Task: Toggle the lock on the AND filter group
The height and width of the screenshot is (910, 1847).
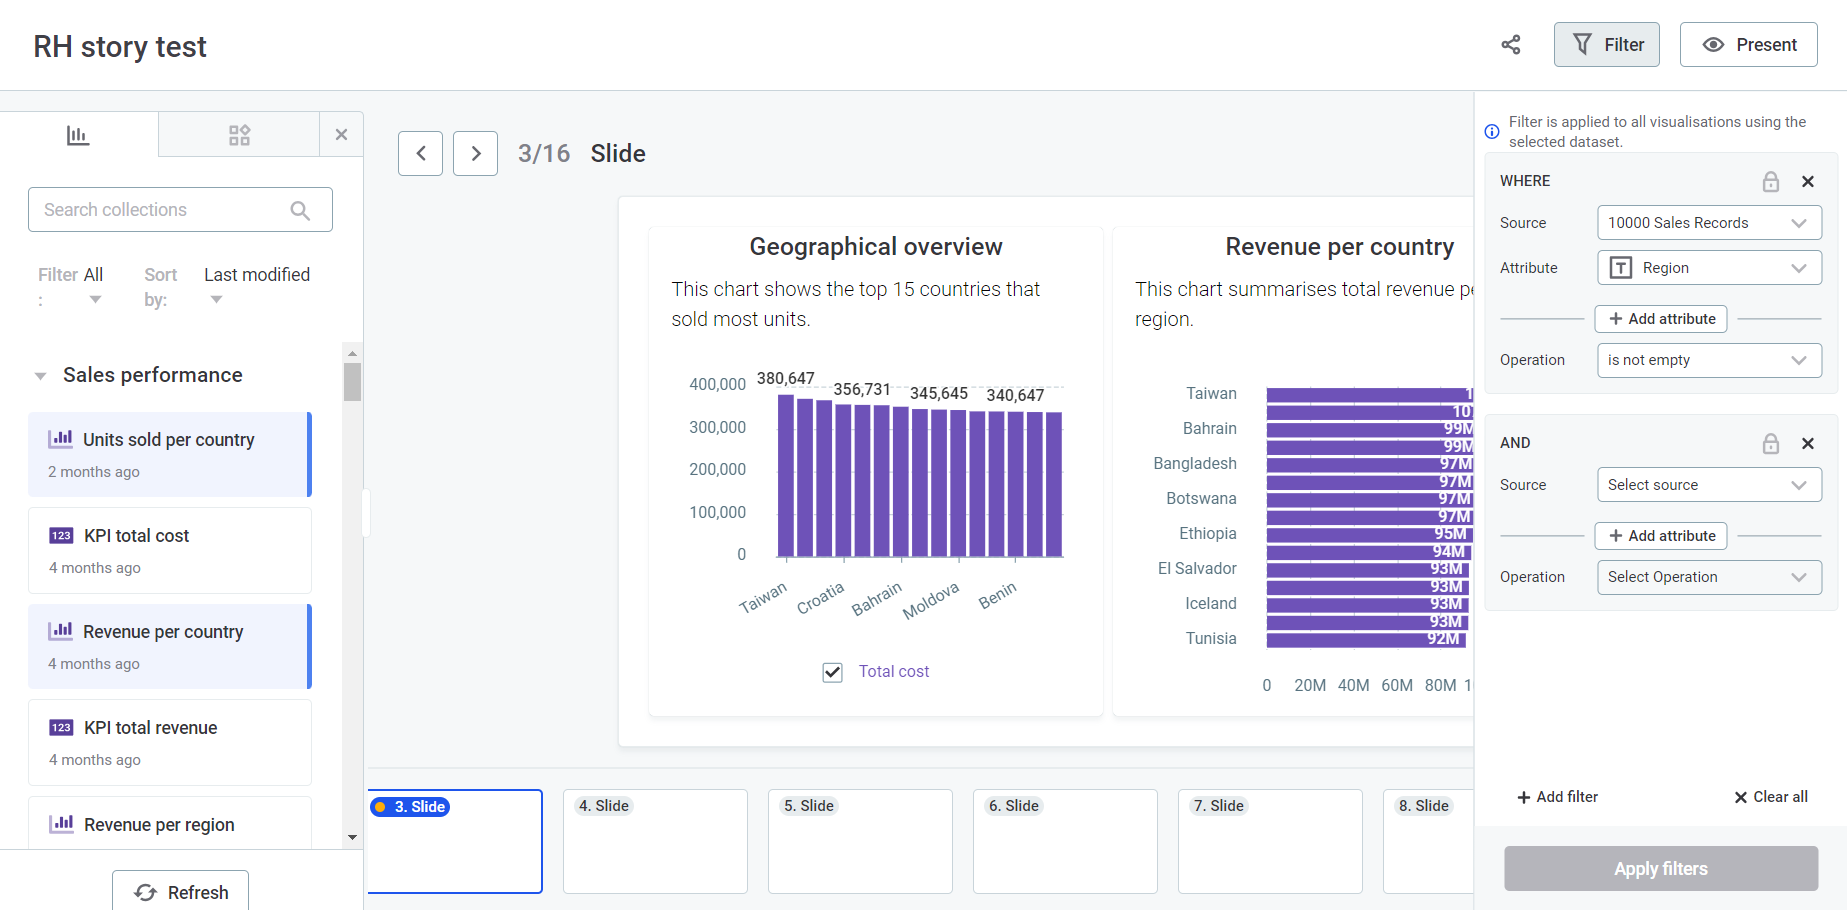Action: pos(1771,443)
